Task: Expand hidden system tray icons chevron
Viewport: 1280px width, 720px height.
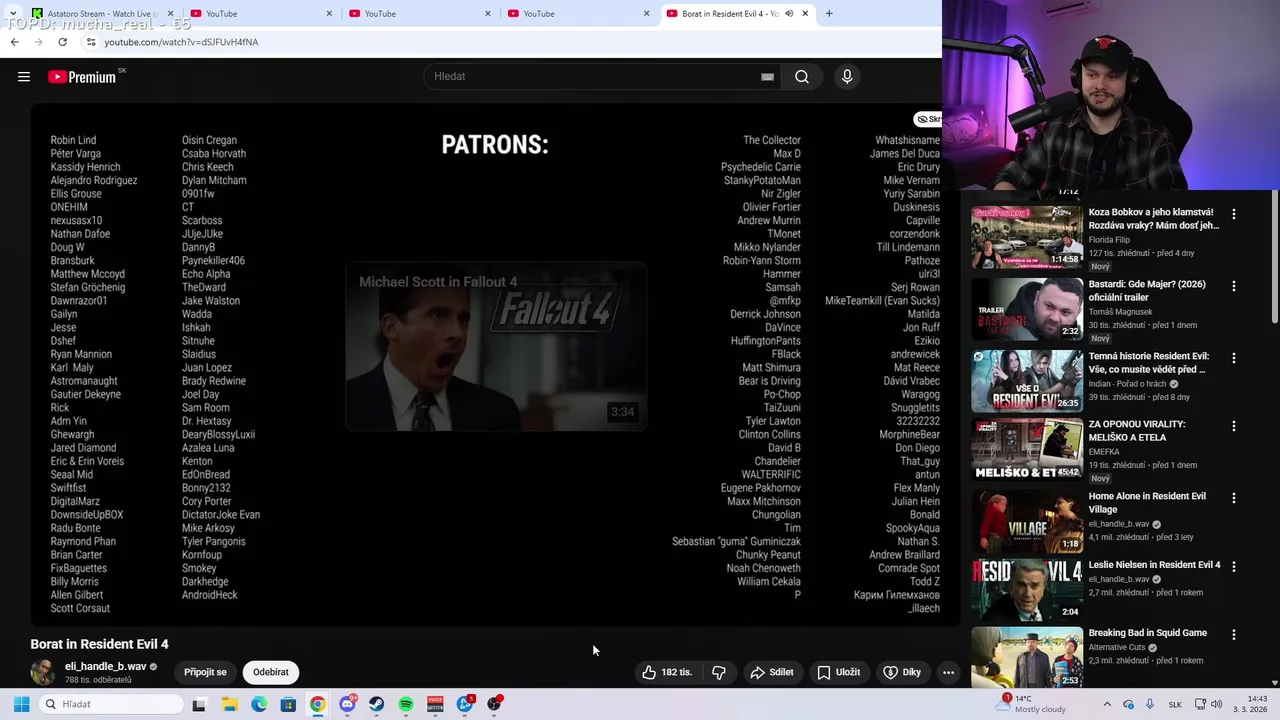Action: [1107, 704]
